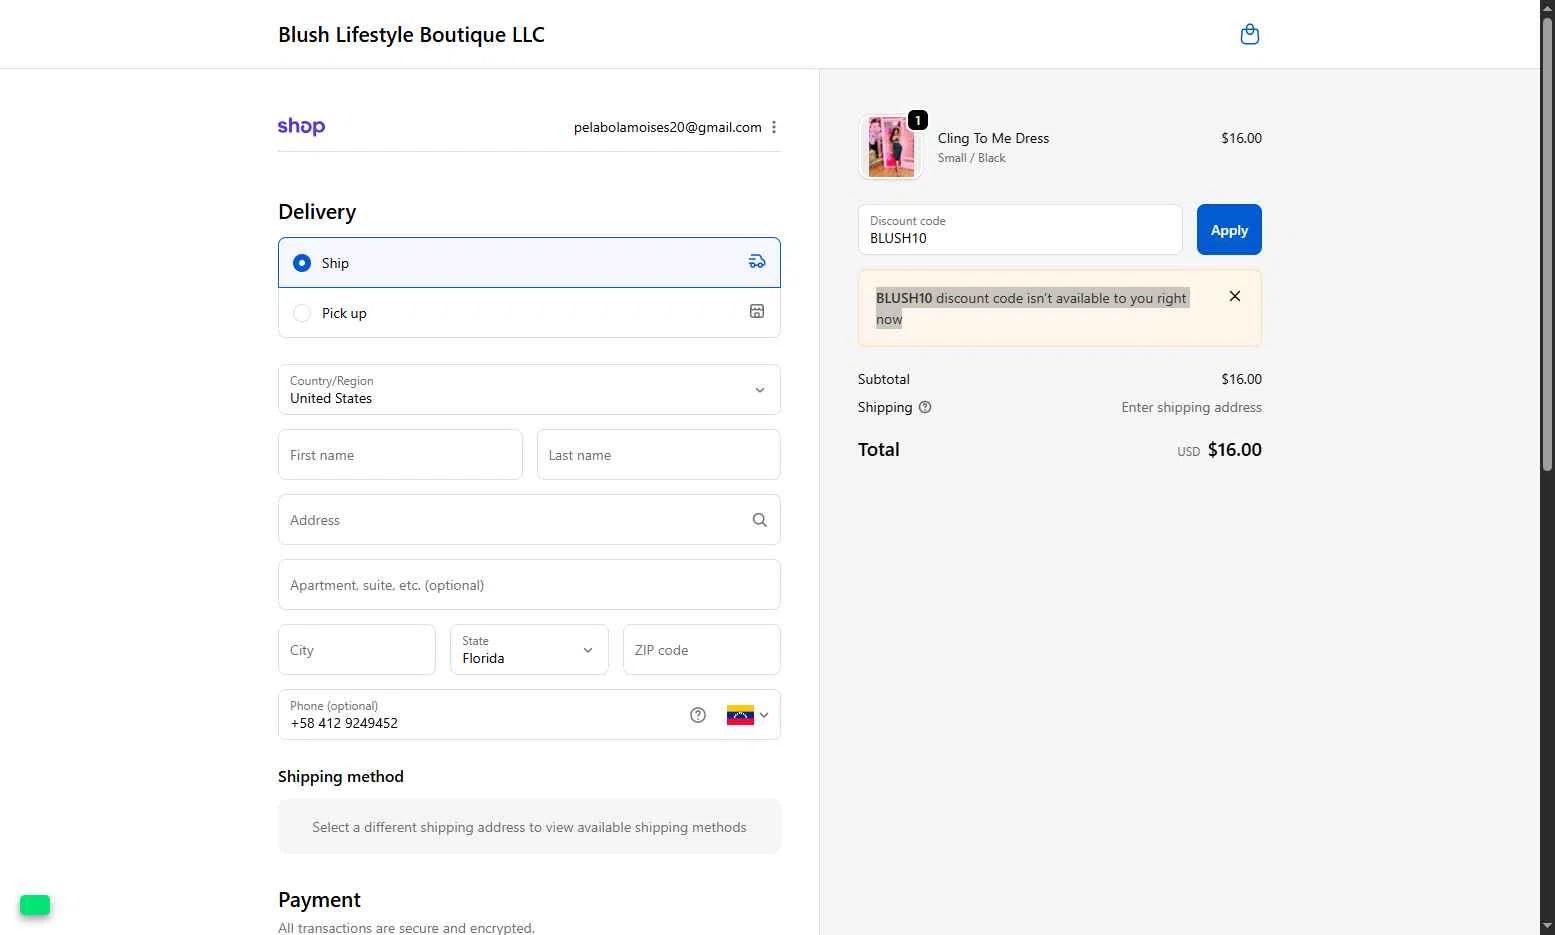Click the Apartment, suite, etc. field
The image size is (1555, 935).
point(529,585)
